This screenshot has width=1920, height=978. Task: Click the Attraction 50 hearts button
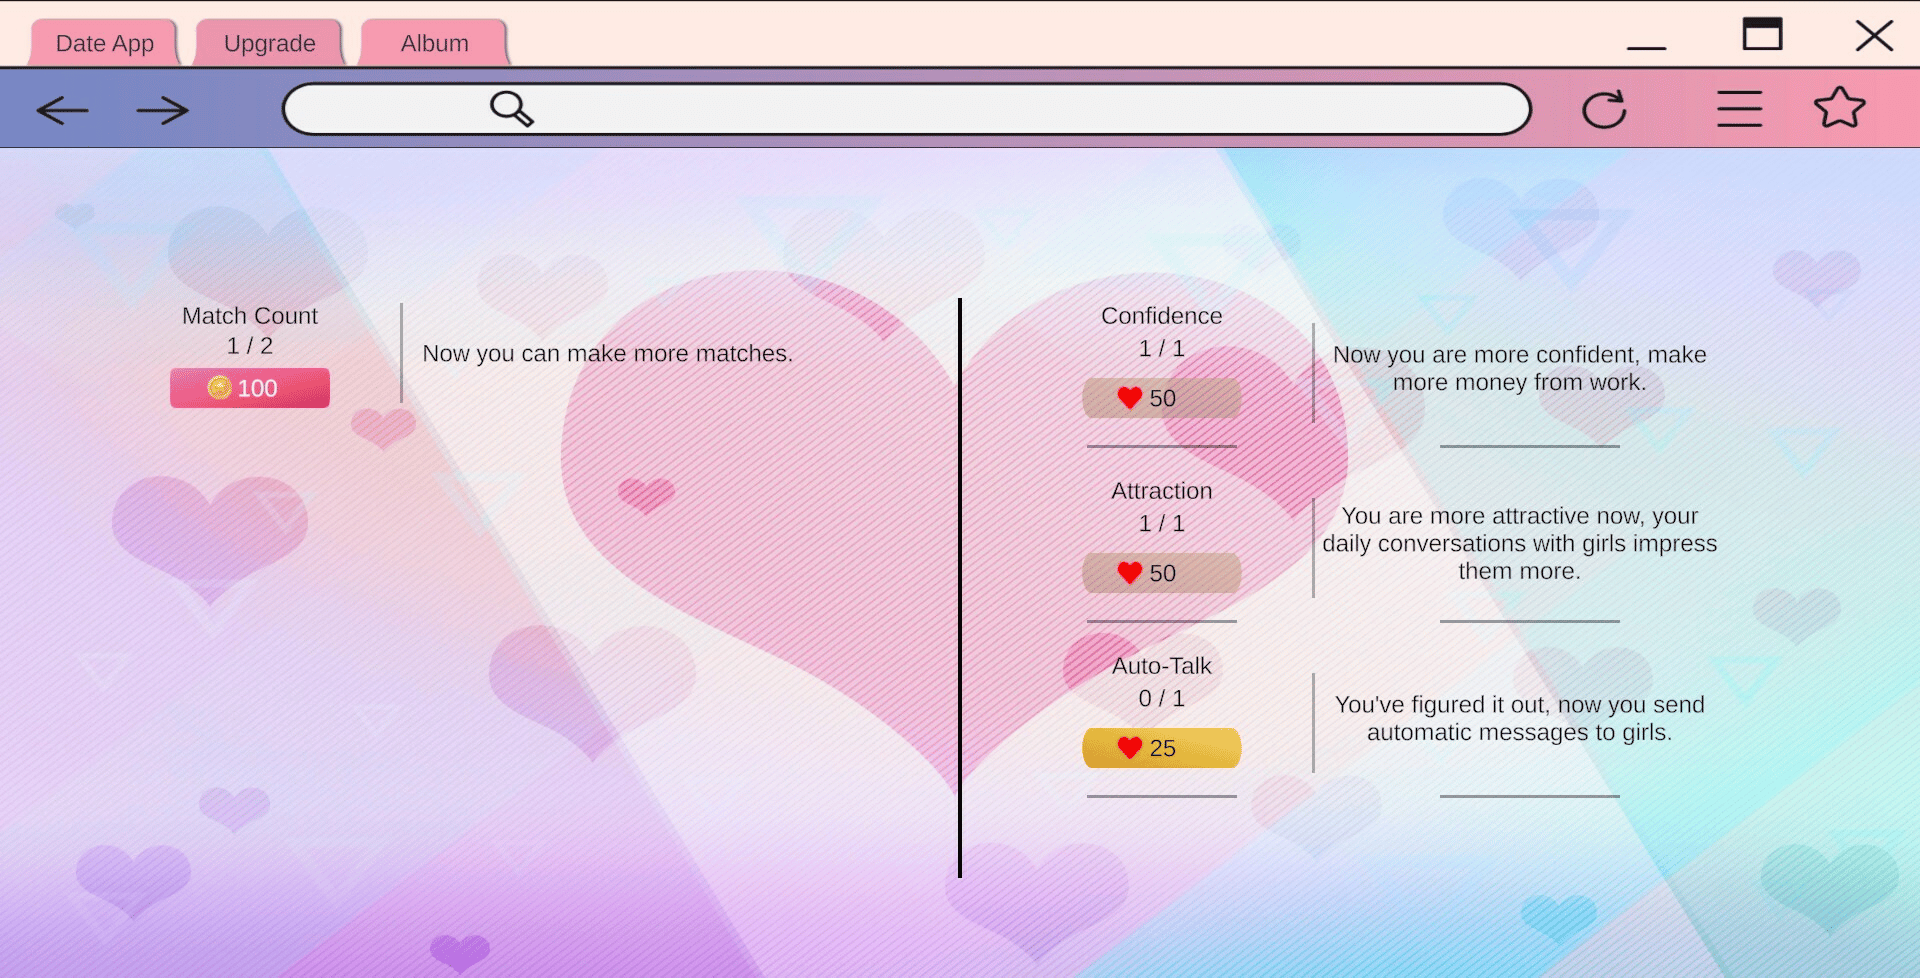(1161, 573)
